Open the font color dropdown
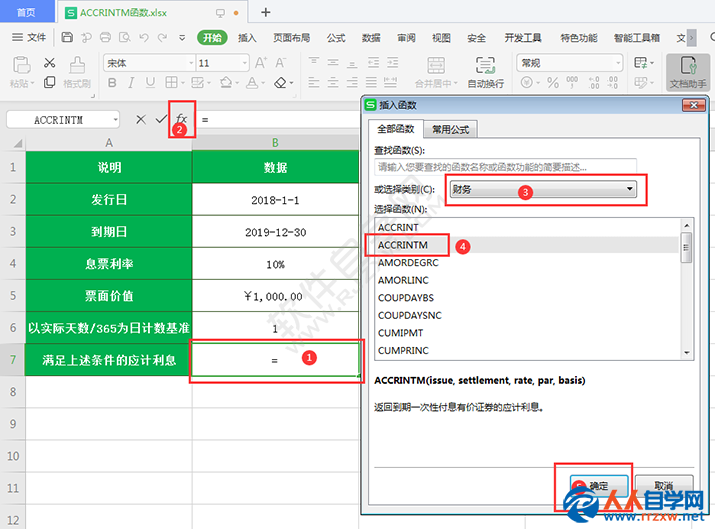This screenshot has width=715, height=529. (263, 83)
